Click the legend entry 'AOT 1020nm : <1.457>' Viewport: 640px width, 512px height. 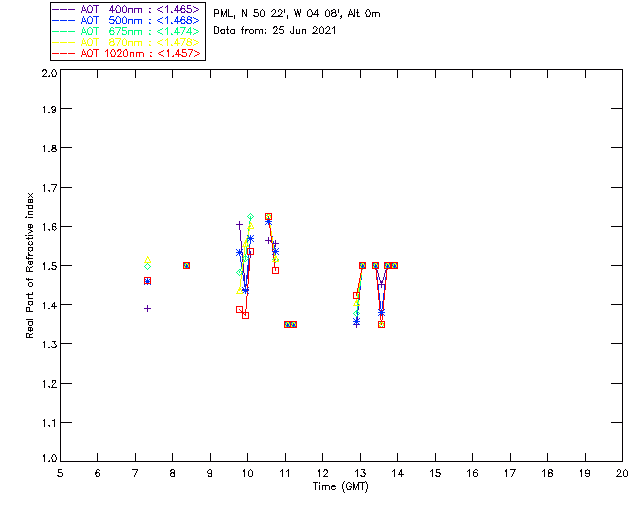pyautogui.click(x=126, y=53)
